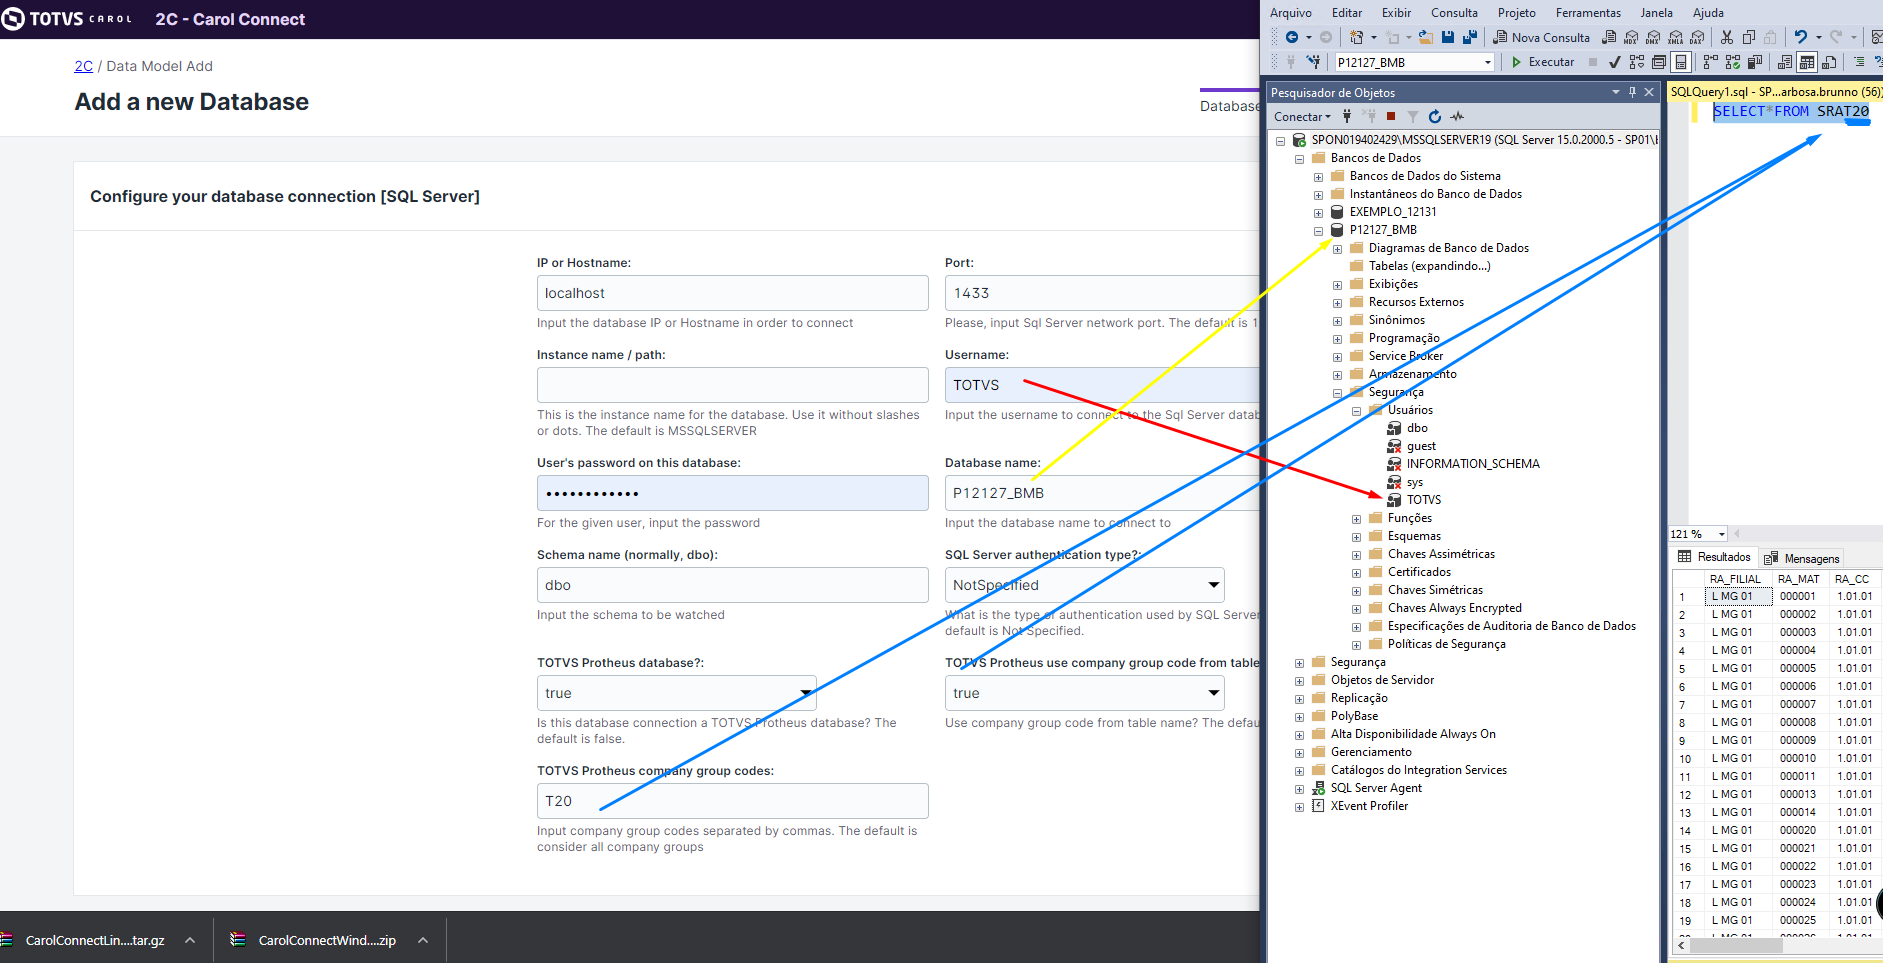Click the MDX query icon
Screen dimensions: 1883x963
(x=1631, y=37)
